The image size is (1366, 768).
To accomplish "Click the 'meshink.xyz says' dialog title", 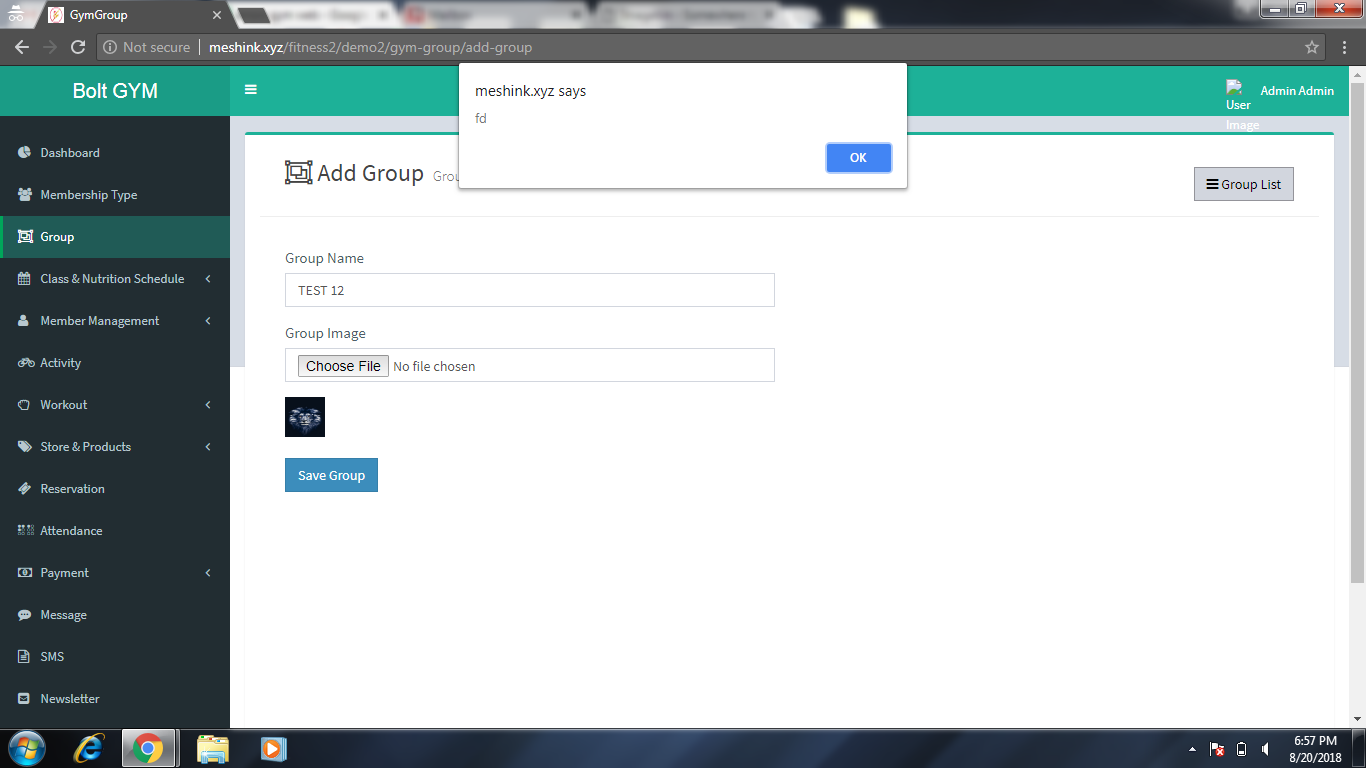I will 530,91.
